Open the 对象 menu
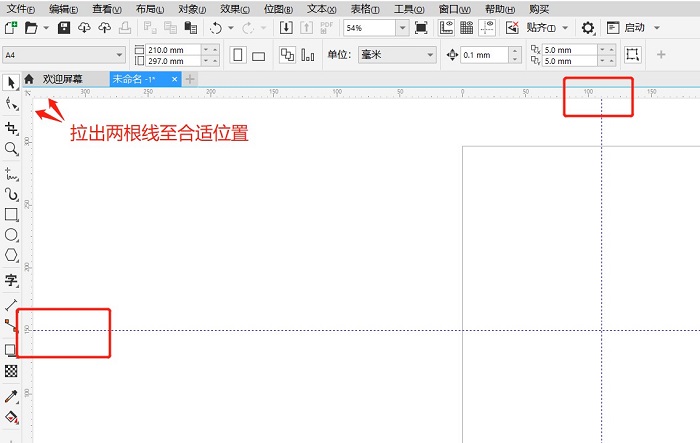This screenshot has width=700, height=443. [x=192, y=9]
